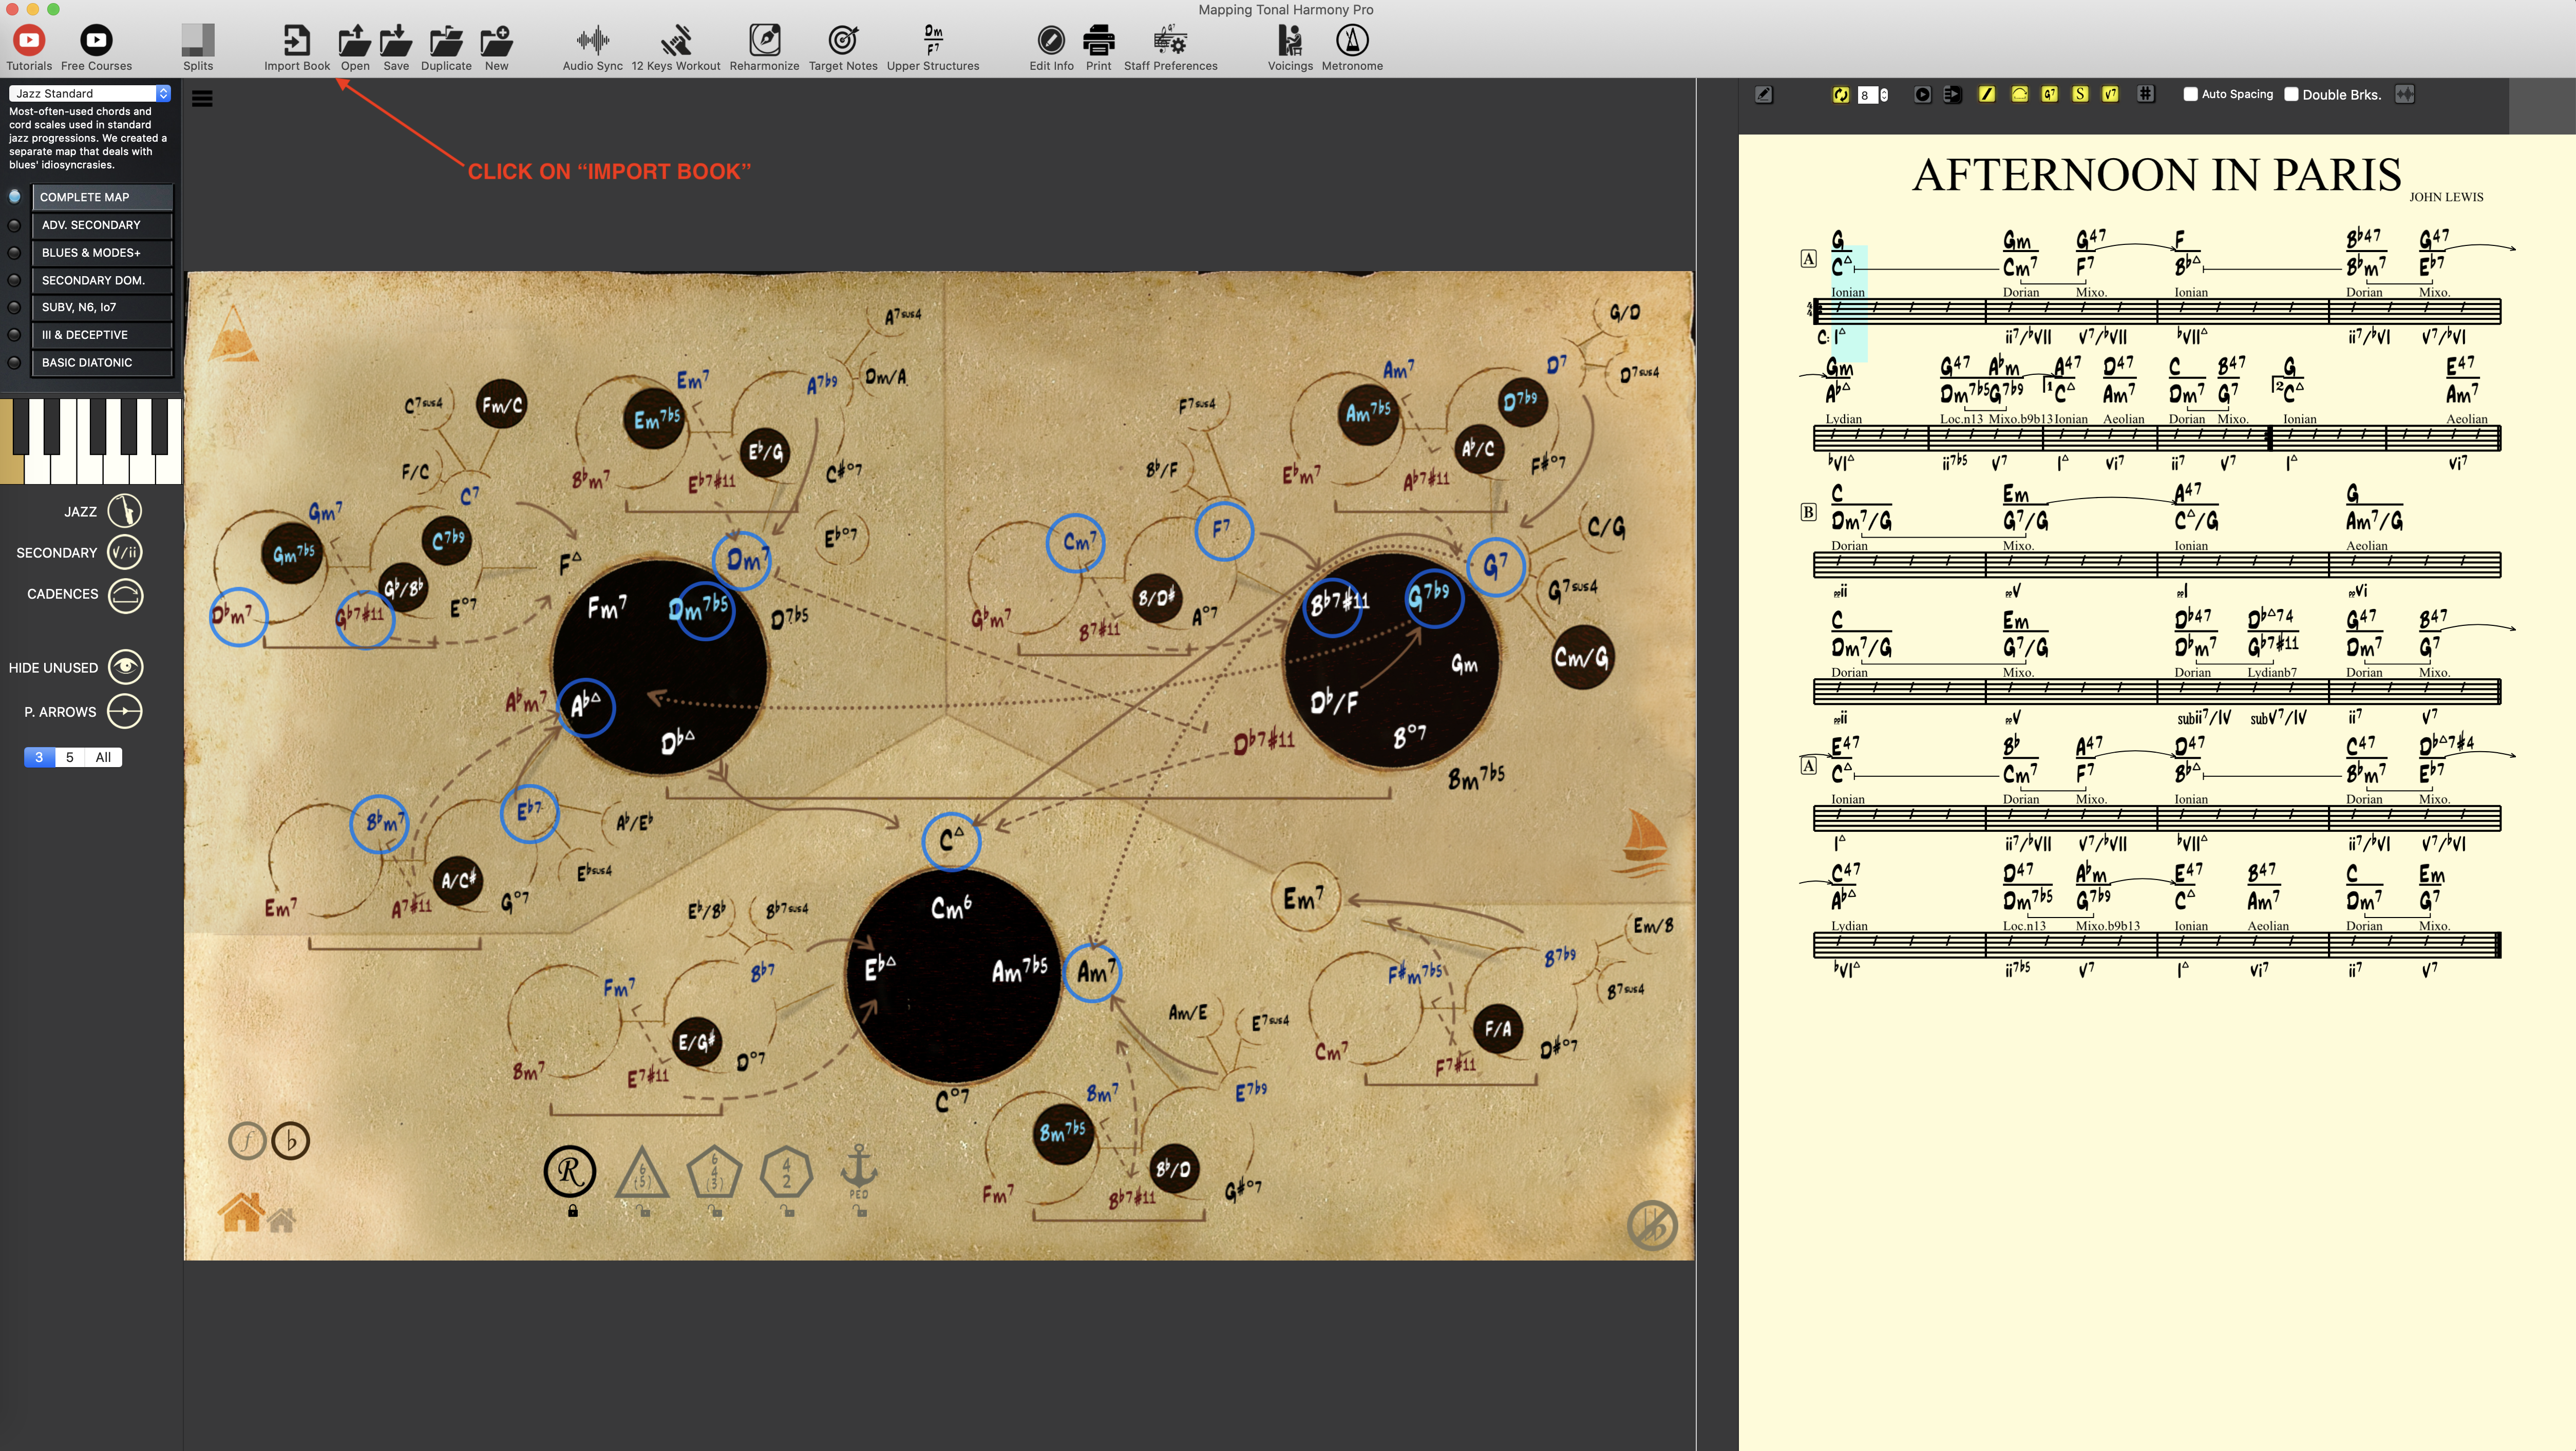The height and width of the screenshot is (1451, 2576).
Task: Click the stepper arrows beside the 8 field
Action: (x=1884, y=94)
